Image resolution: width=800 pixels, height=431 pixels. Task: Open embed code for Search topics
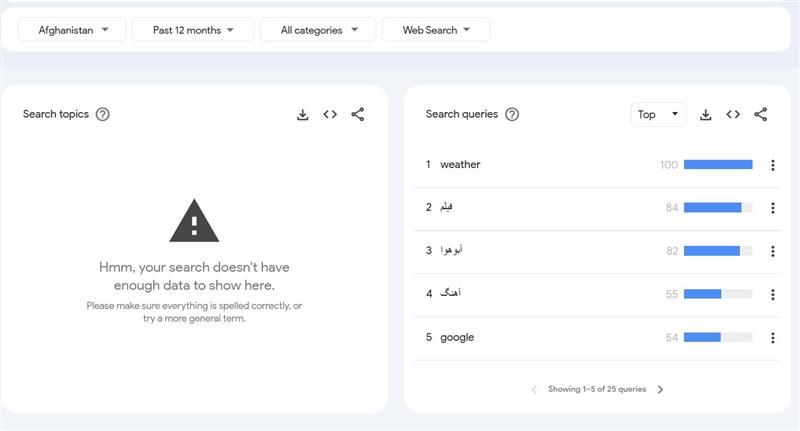[330, 115]
